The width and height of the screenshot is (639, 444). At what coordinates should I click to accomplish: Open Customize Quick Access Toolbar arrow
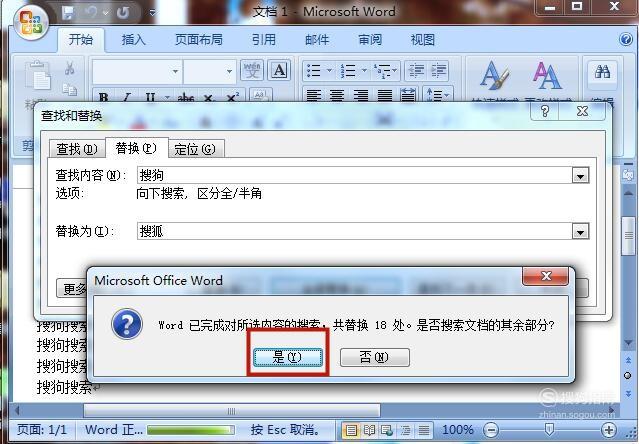(152, 13)
